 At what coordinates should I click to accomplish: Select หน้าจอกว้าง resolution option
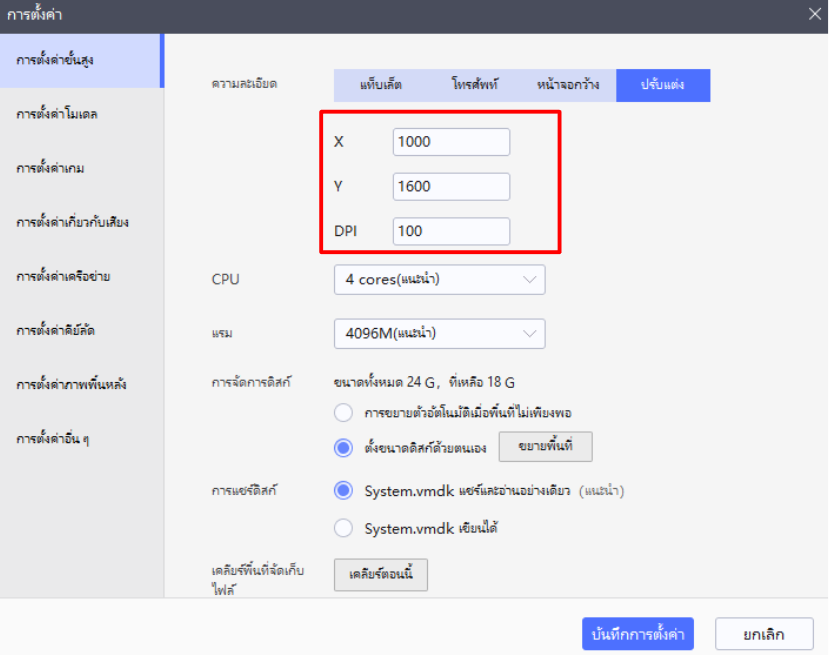(568, 85)
